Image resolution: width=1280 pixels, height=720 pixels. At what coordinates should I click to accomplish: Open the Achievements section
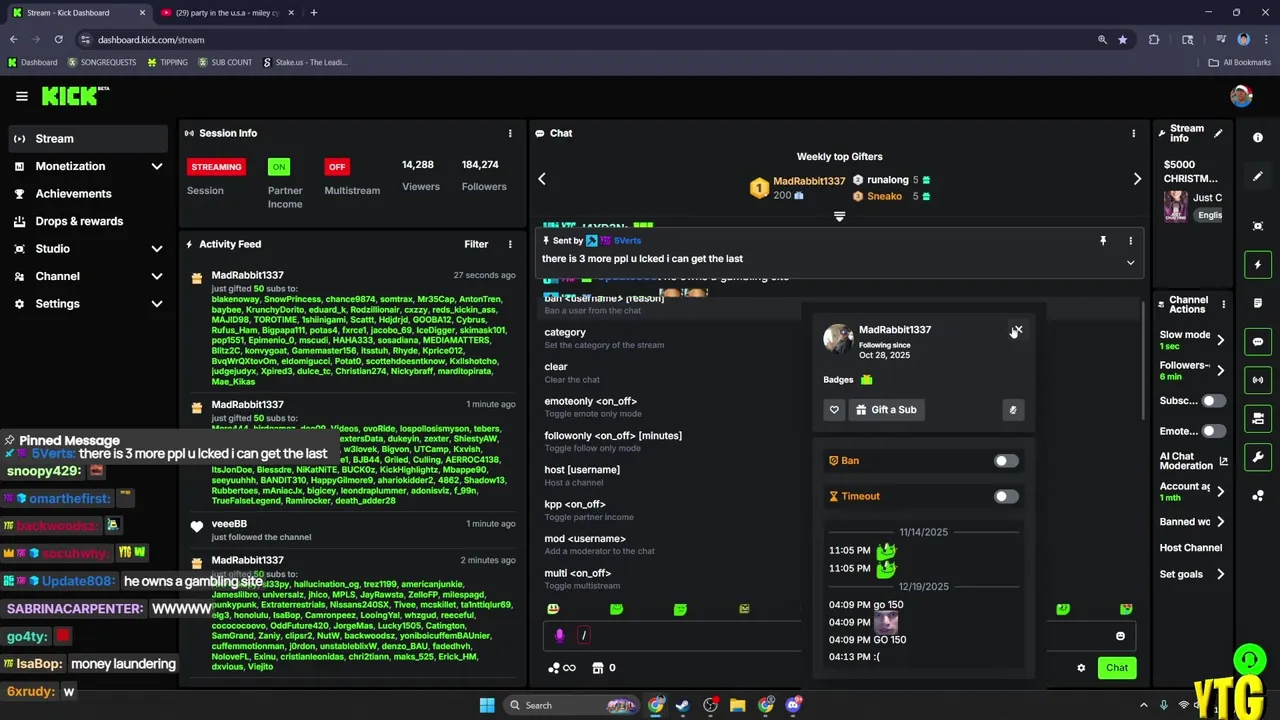click(x=88, y=194)
